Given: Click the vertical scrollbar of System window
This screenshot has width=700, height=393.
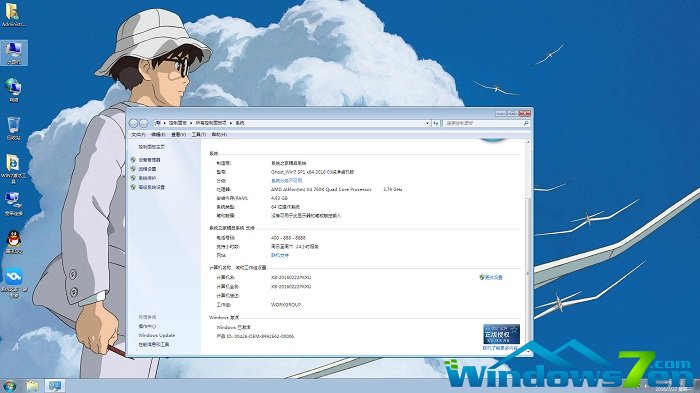Looking at the screenshot, I should pos(528,247).
